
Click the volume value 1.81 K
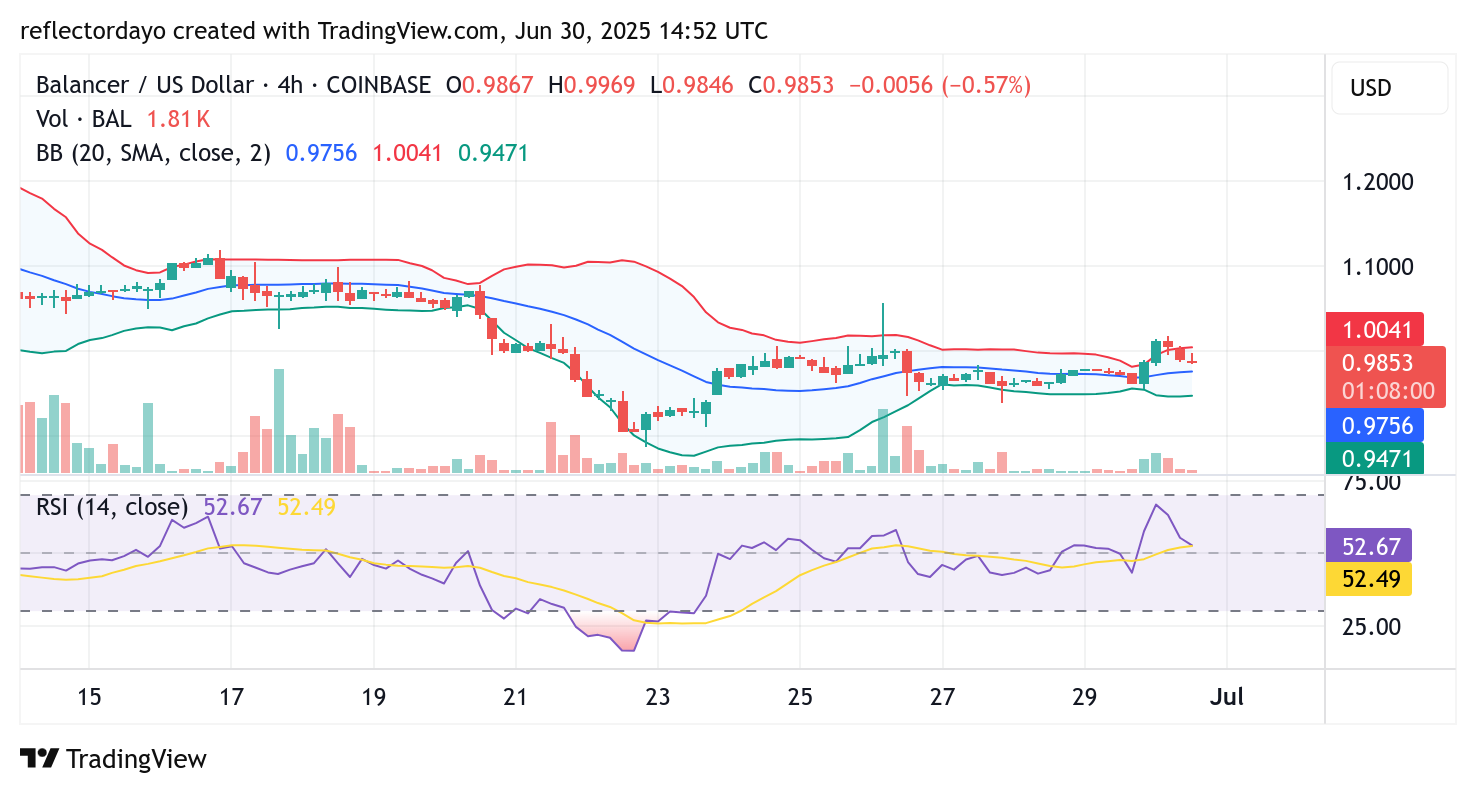pos(178,119)
